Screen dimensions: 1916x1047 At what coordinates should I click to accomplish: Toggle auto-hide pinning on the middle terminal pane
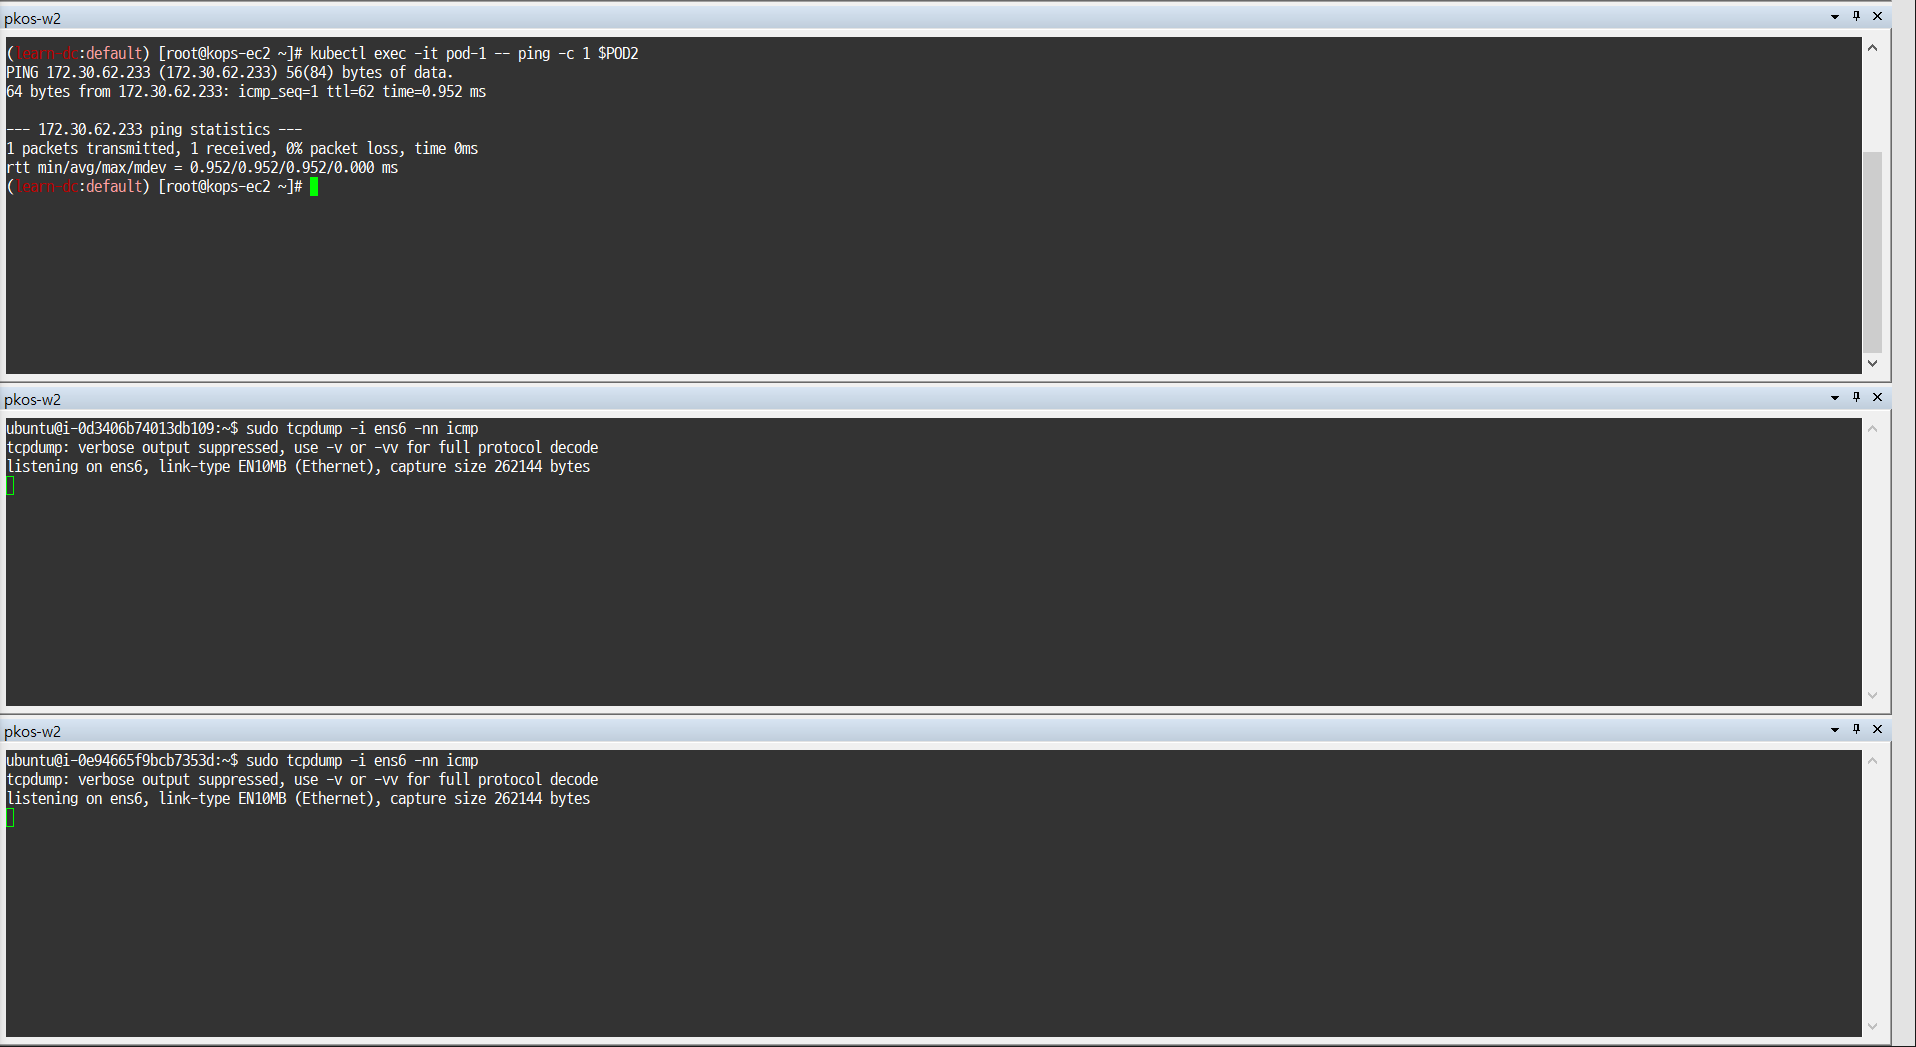[1857, 398]
